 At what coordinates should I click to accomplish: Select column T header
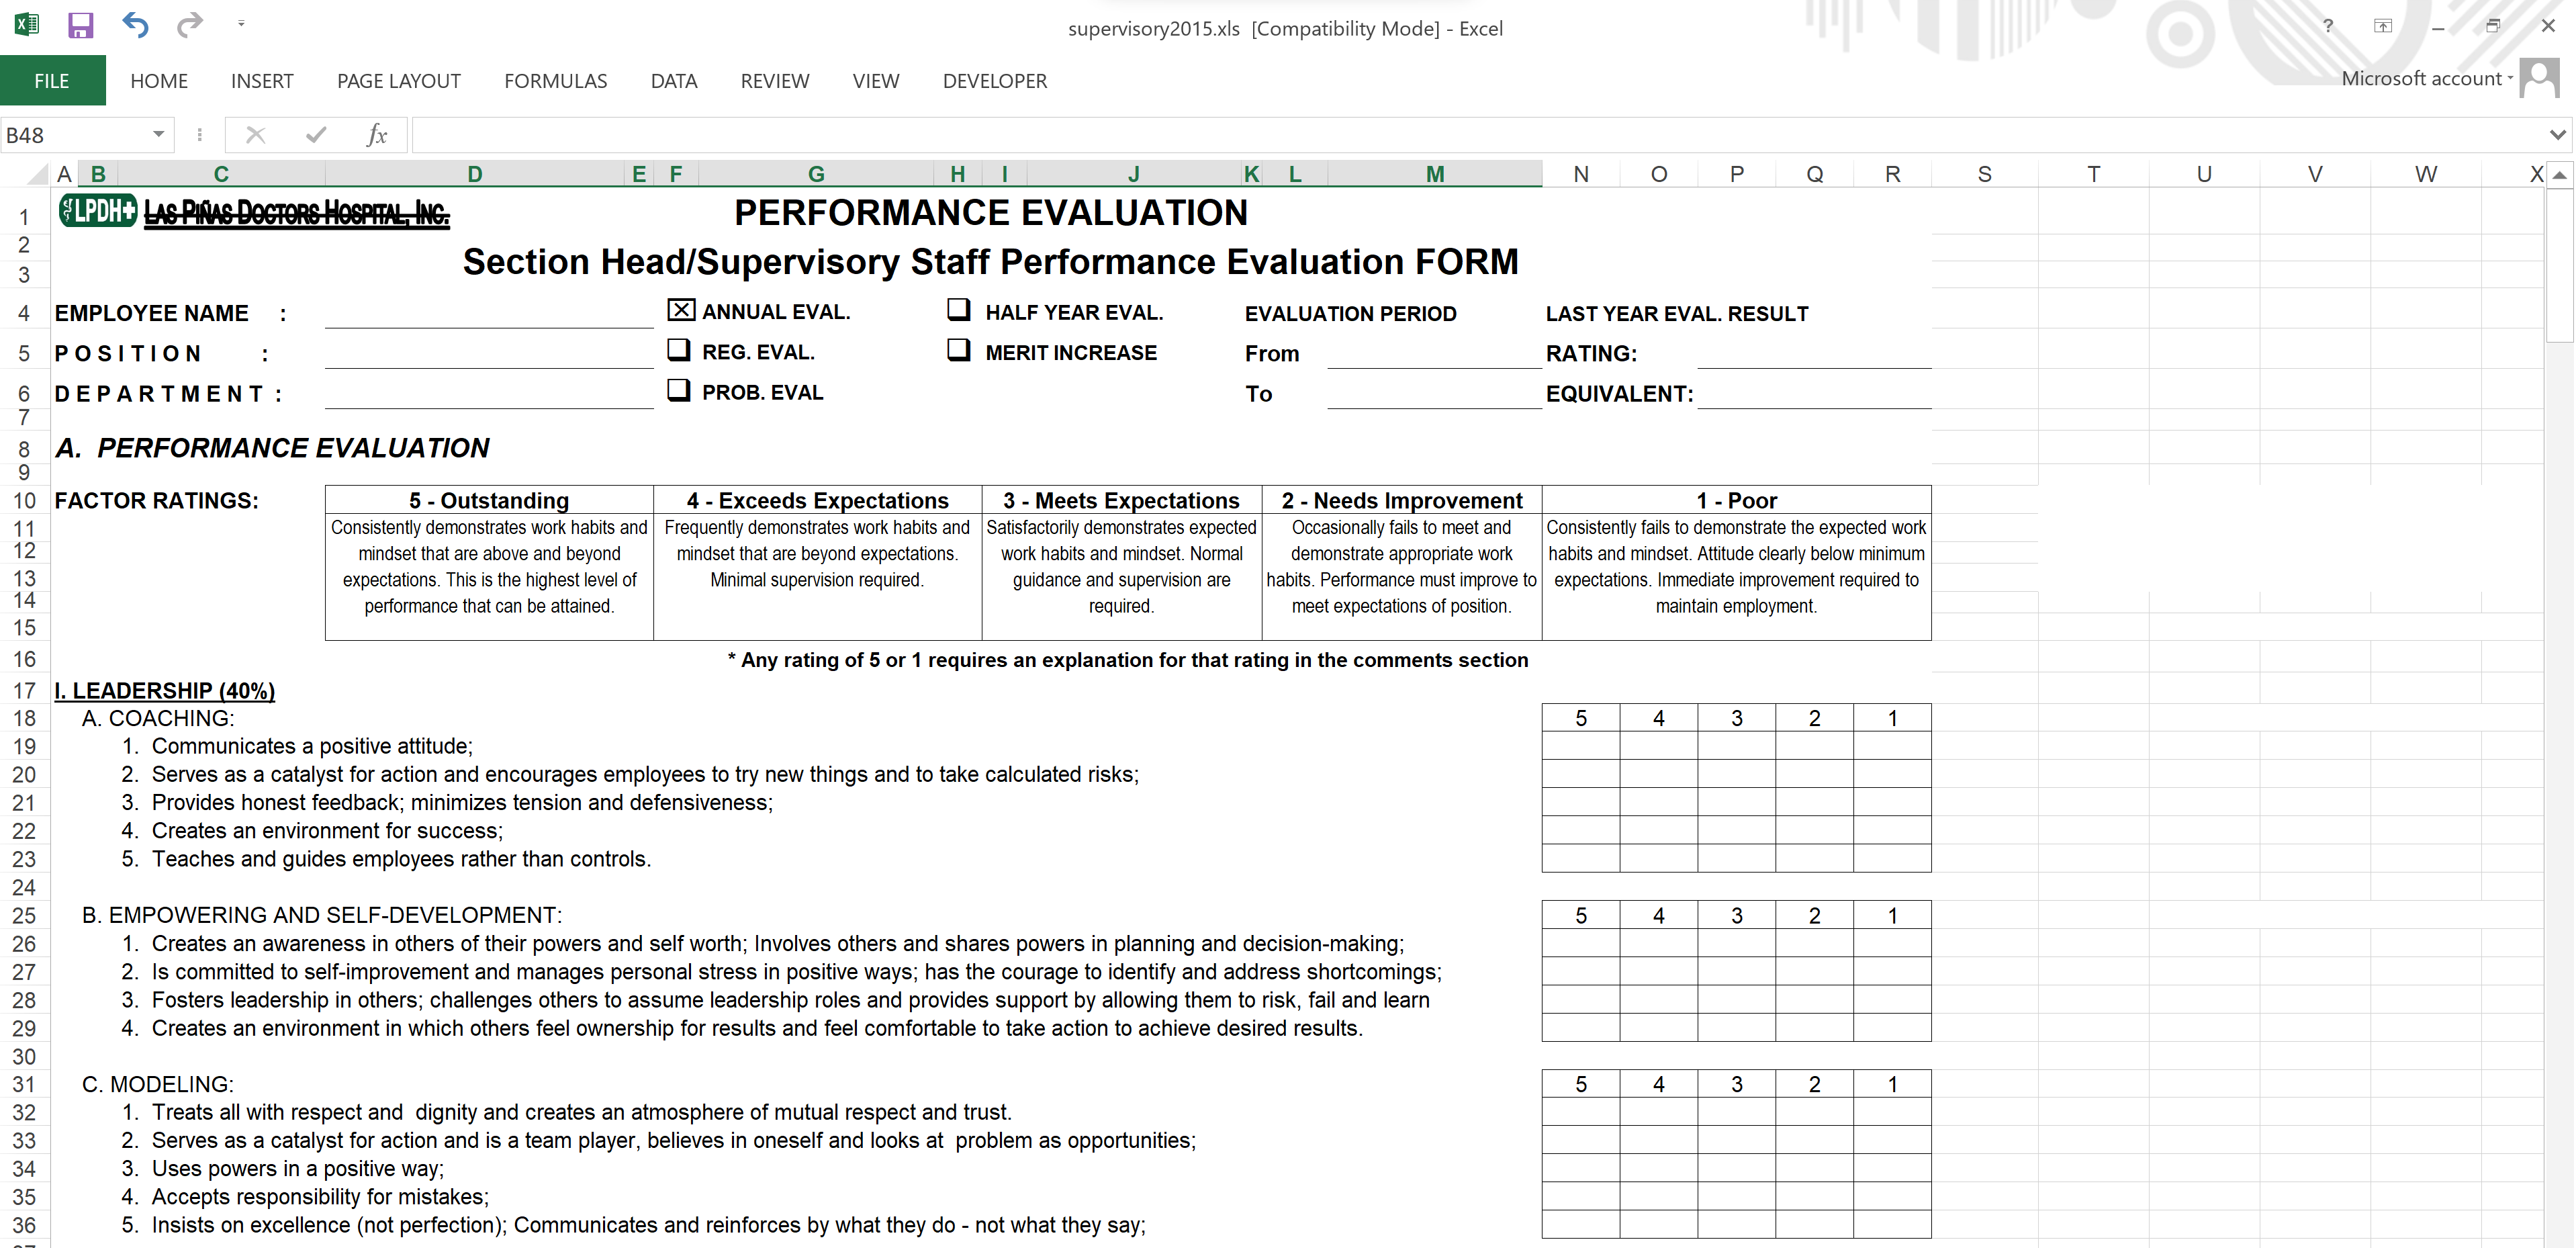[2093, 174]
